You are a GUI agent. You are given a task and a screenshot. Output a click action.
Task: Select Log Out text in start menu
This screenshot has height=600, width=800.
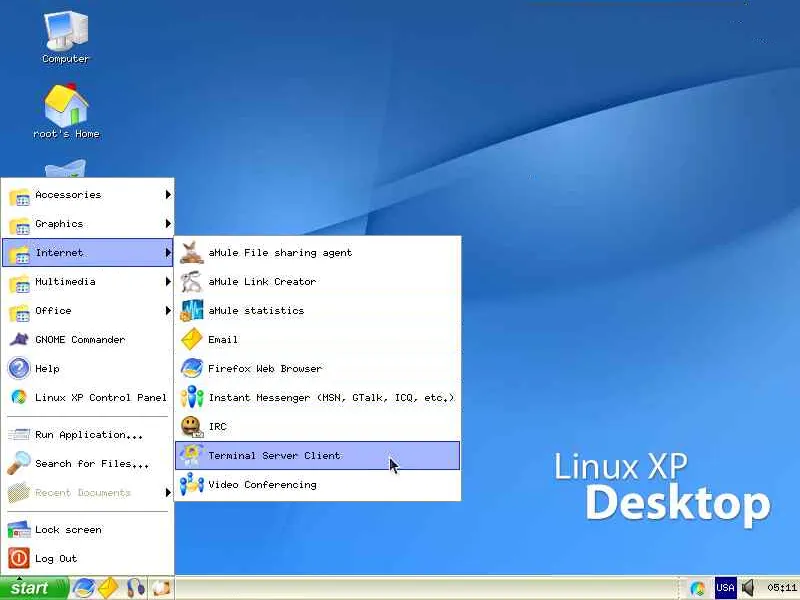pyautogui.click(x=56, y=559)
